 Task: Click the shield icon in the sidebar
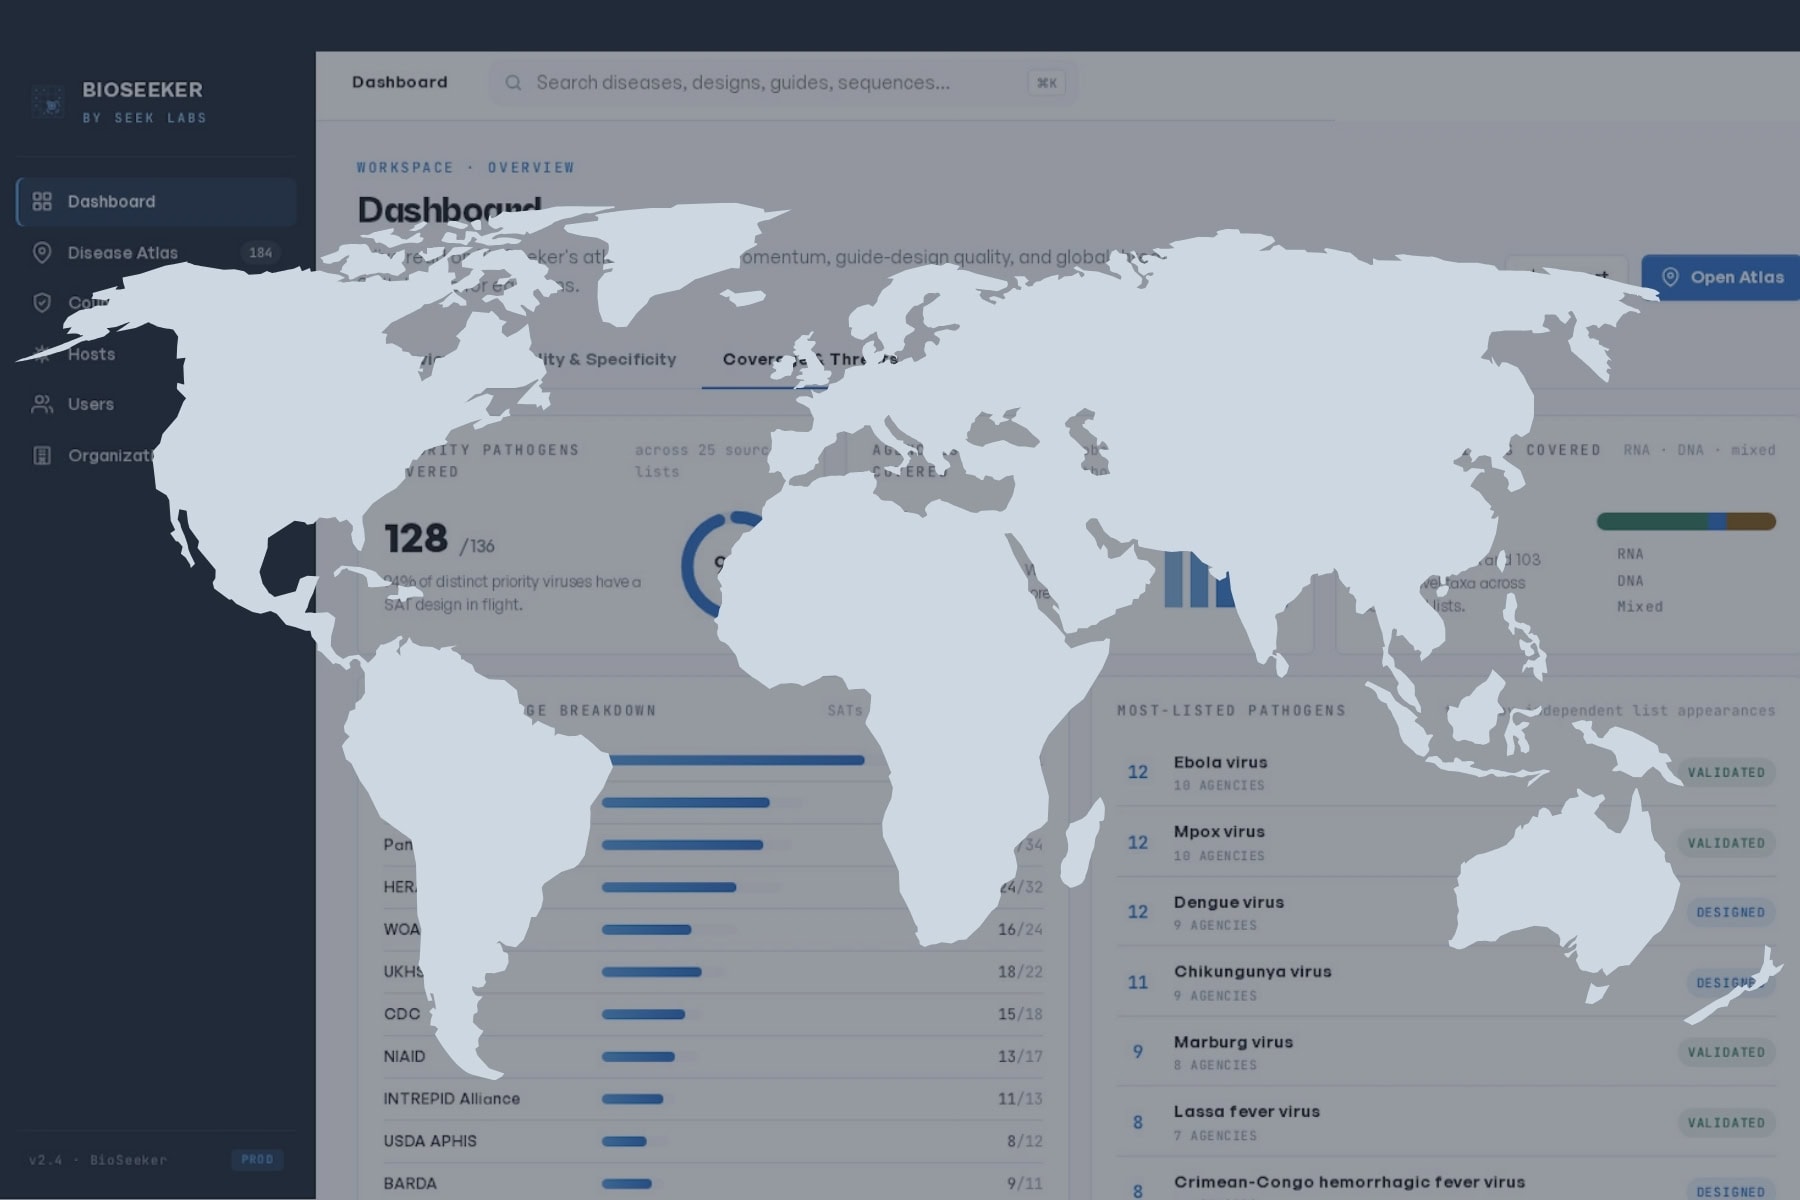[x=42, y=303]
